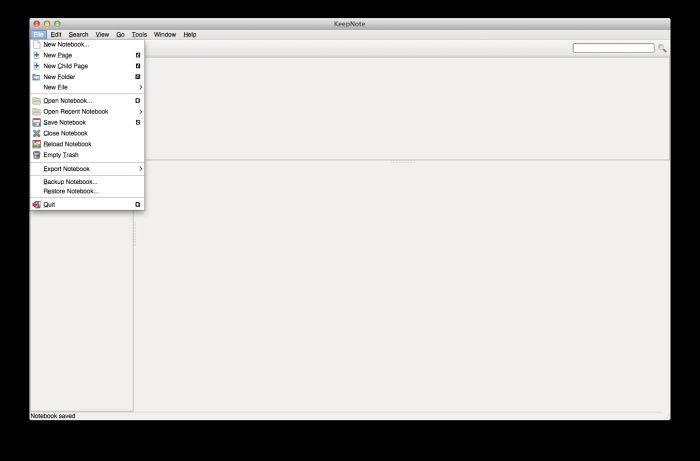
Task: Click the Close Notebook X icon
Action: coord(37,133)
